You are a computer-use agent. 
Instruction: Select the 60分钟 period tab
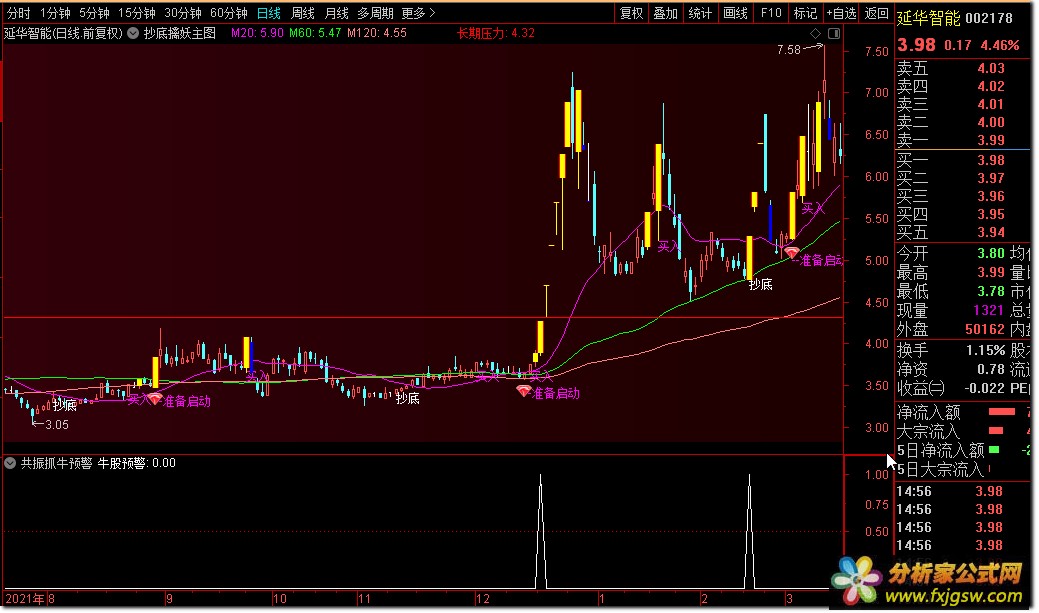(x=229, y=13)
